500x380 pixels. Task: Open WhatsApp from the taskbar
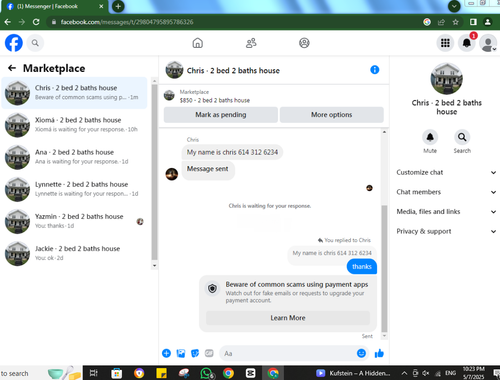[206, 373]
